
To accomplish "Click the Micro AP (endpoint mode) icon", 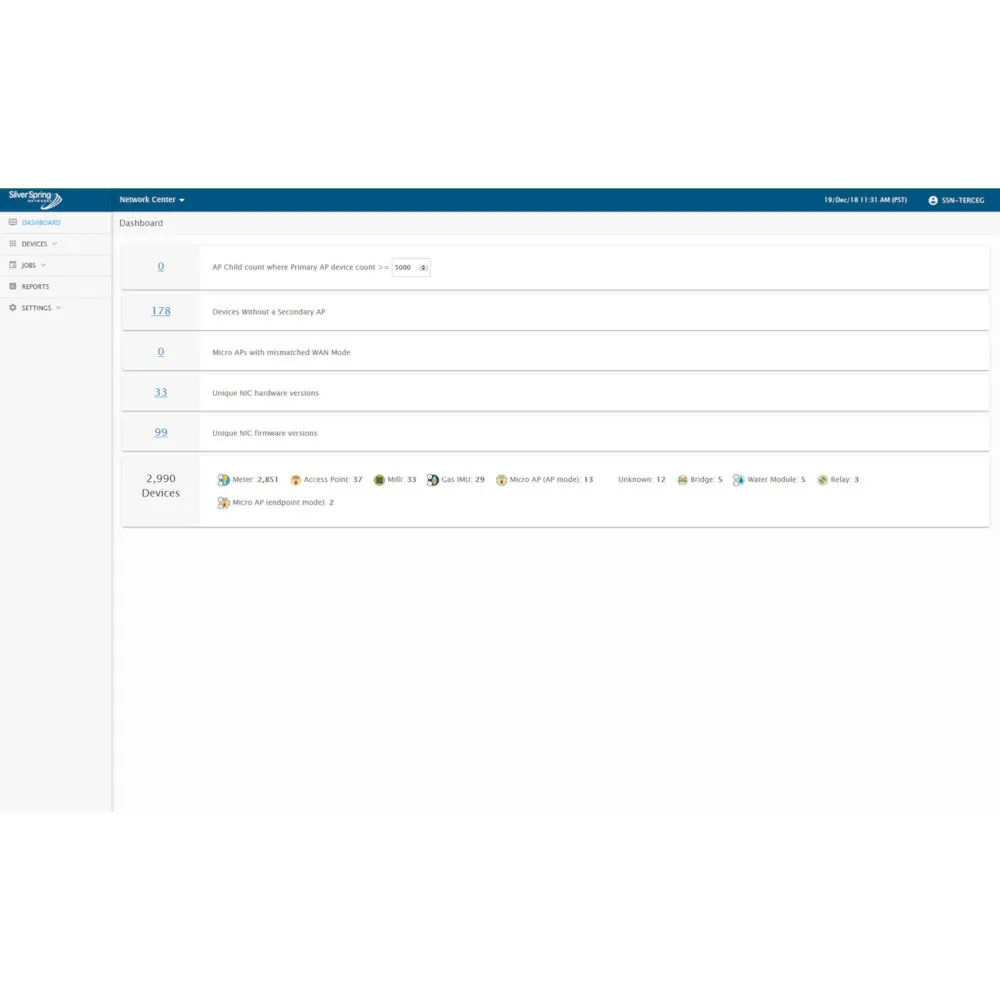I will click(x=223, y=502).
